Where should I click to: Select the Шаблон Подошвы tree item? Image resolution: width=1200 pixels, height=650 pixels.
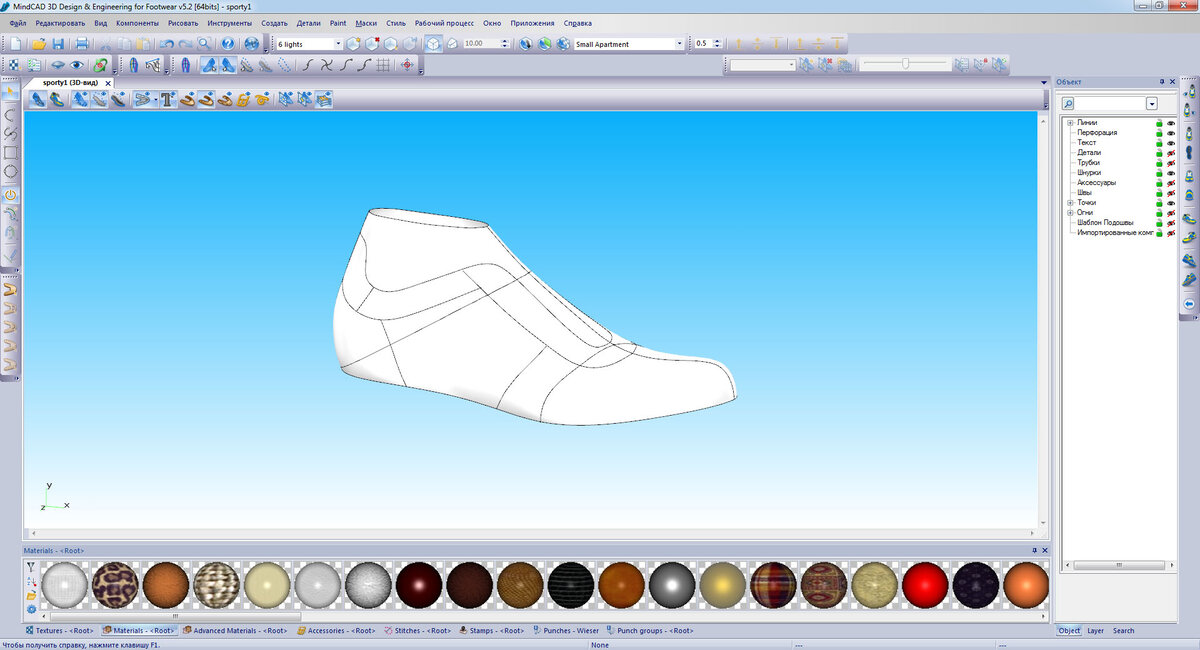pyautogui.click(x=1105, y=223)
